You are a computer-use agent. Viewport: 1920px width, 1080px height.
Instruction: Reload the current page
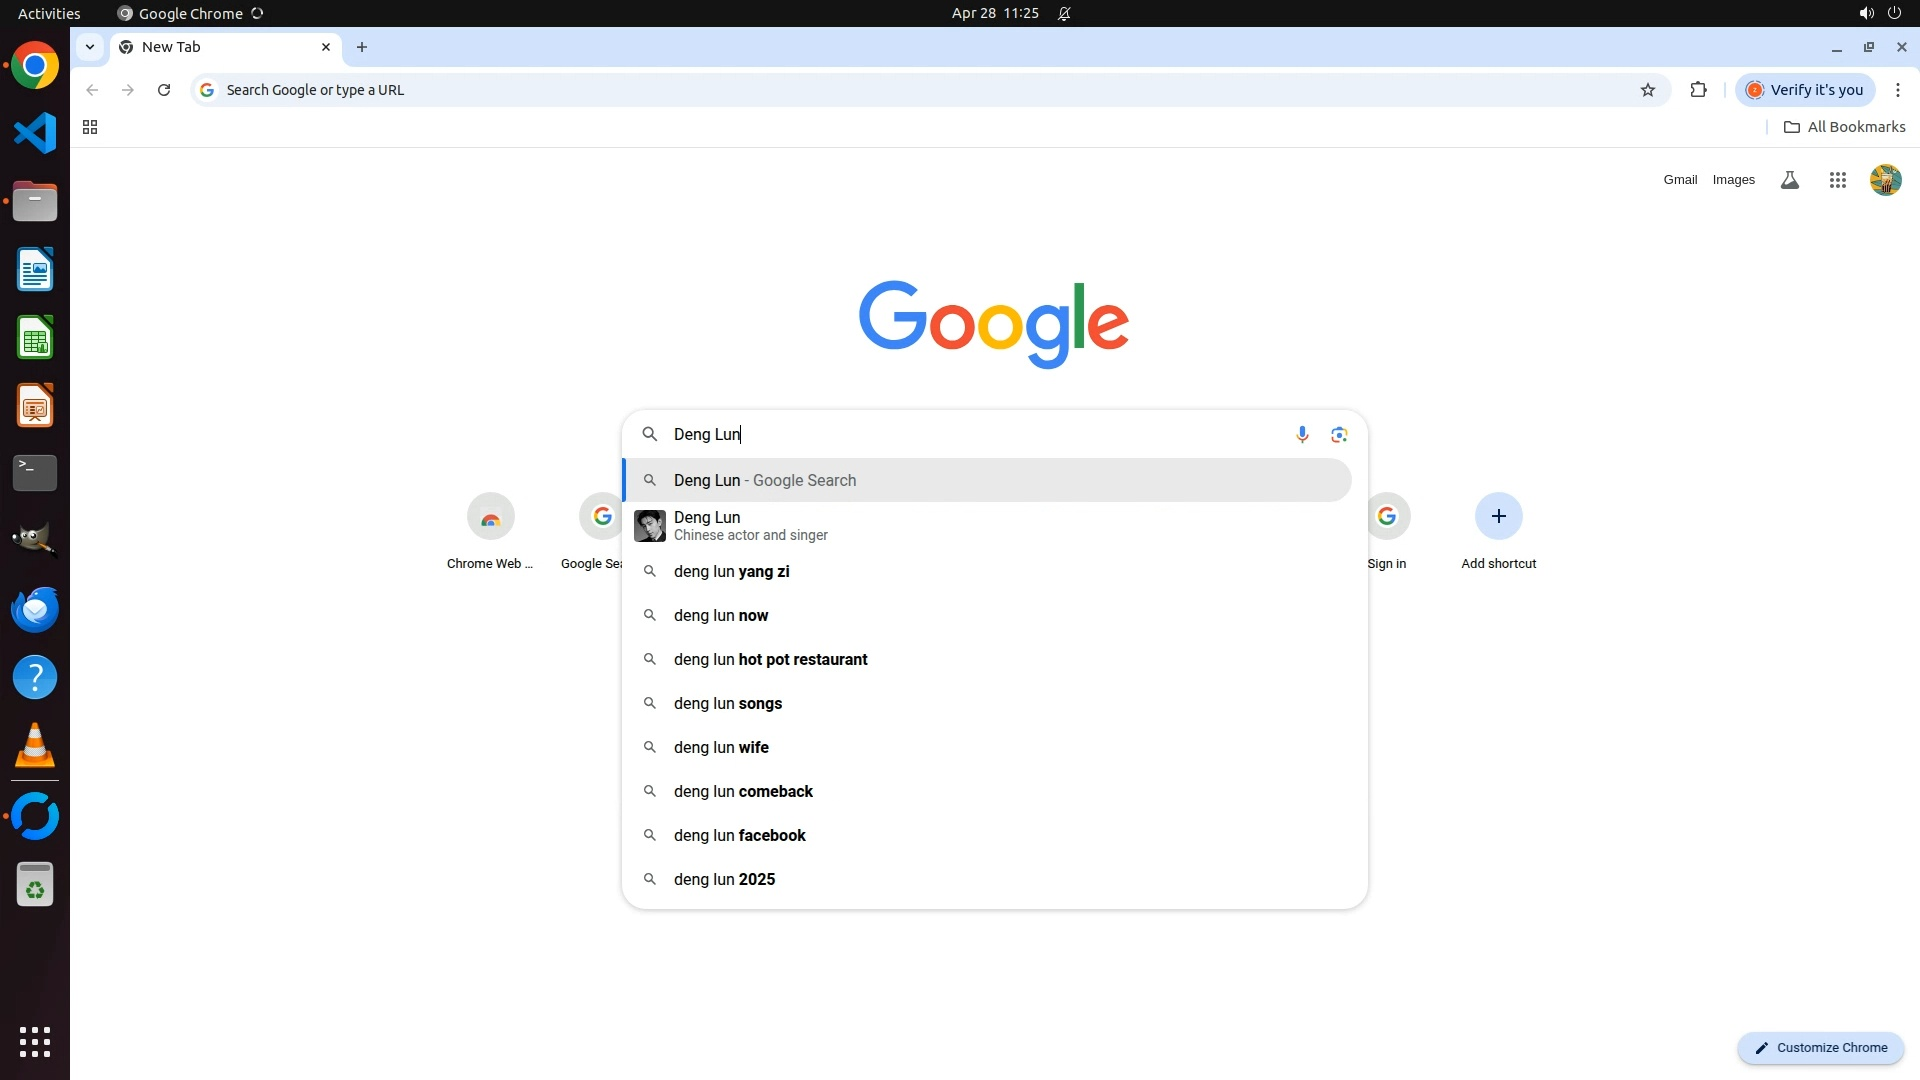[x=164, y=90]
